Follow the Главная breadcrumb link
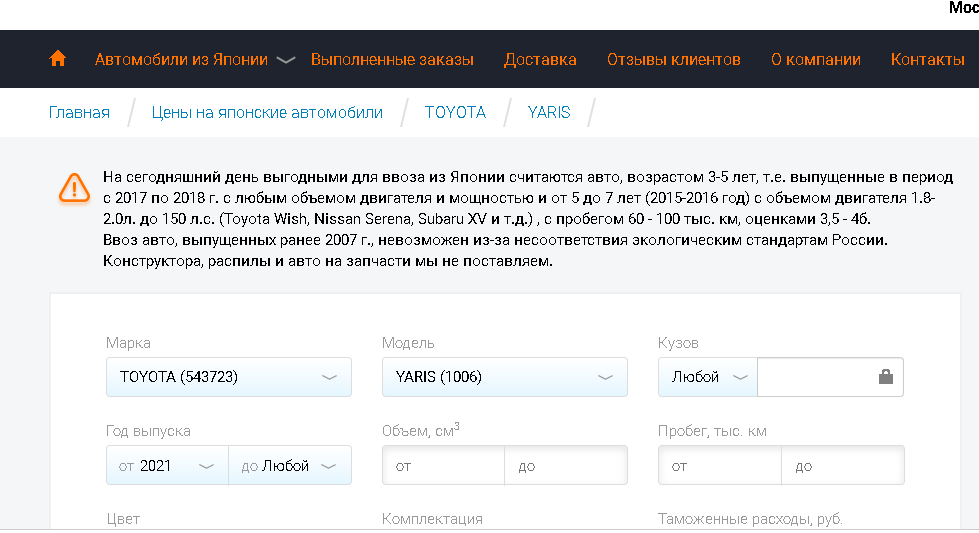The width and height of the screenshot is (979, 533). pos(79,112)
